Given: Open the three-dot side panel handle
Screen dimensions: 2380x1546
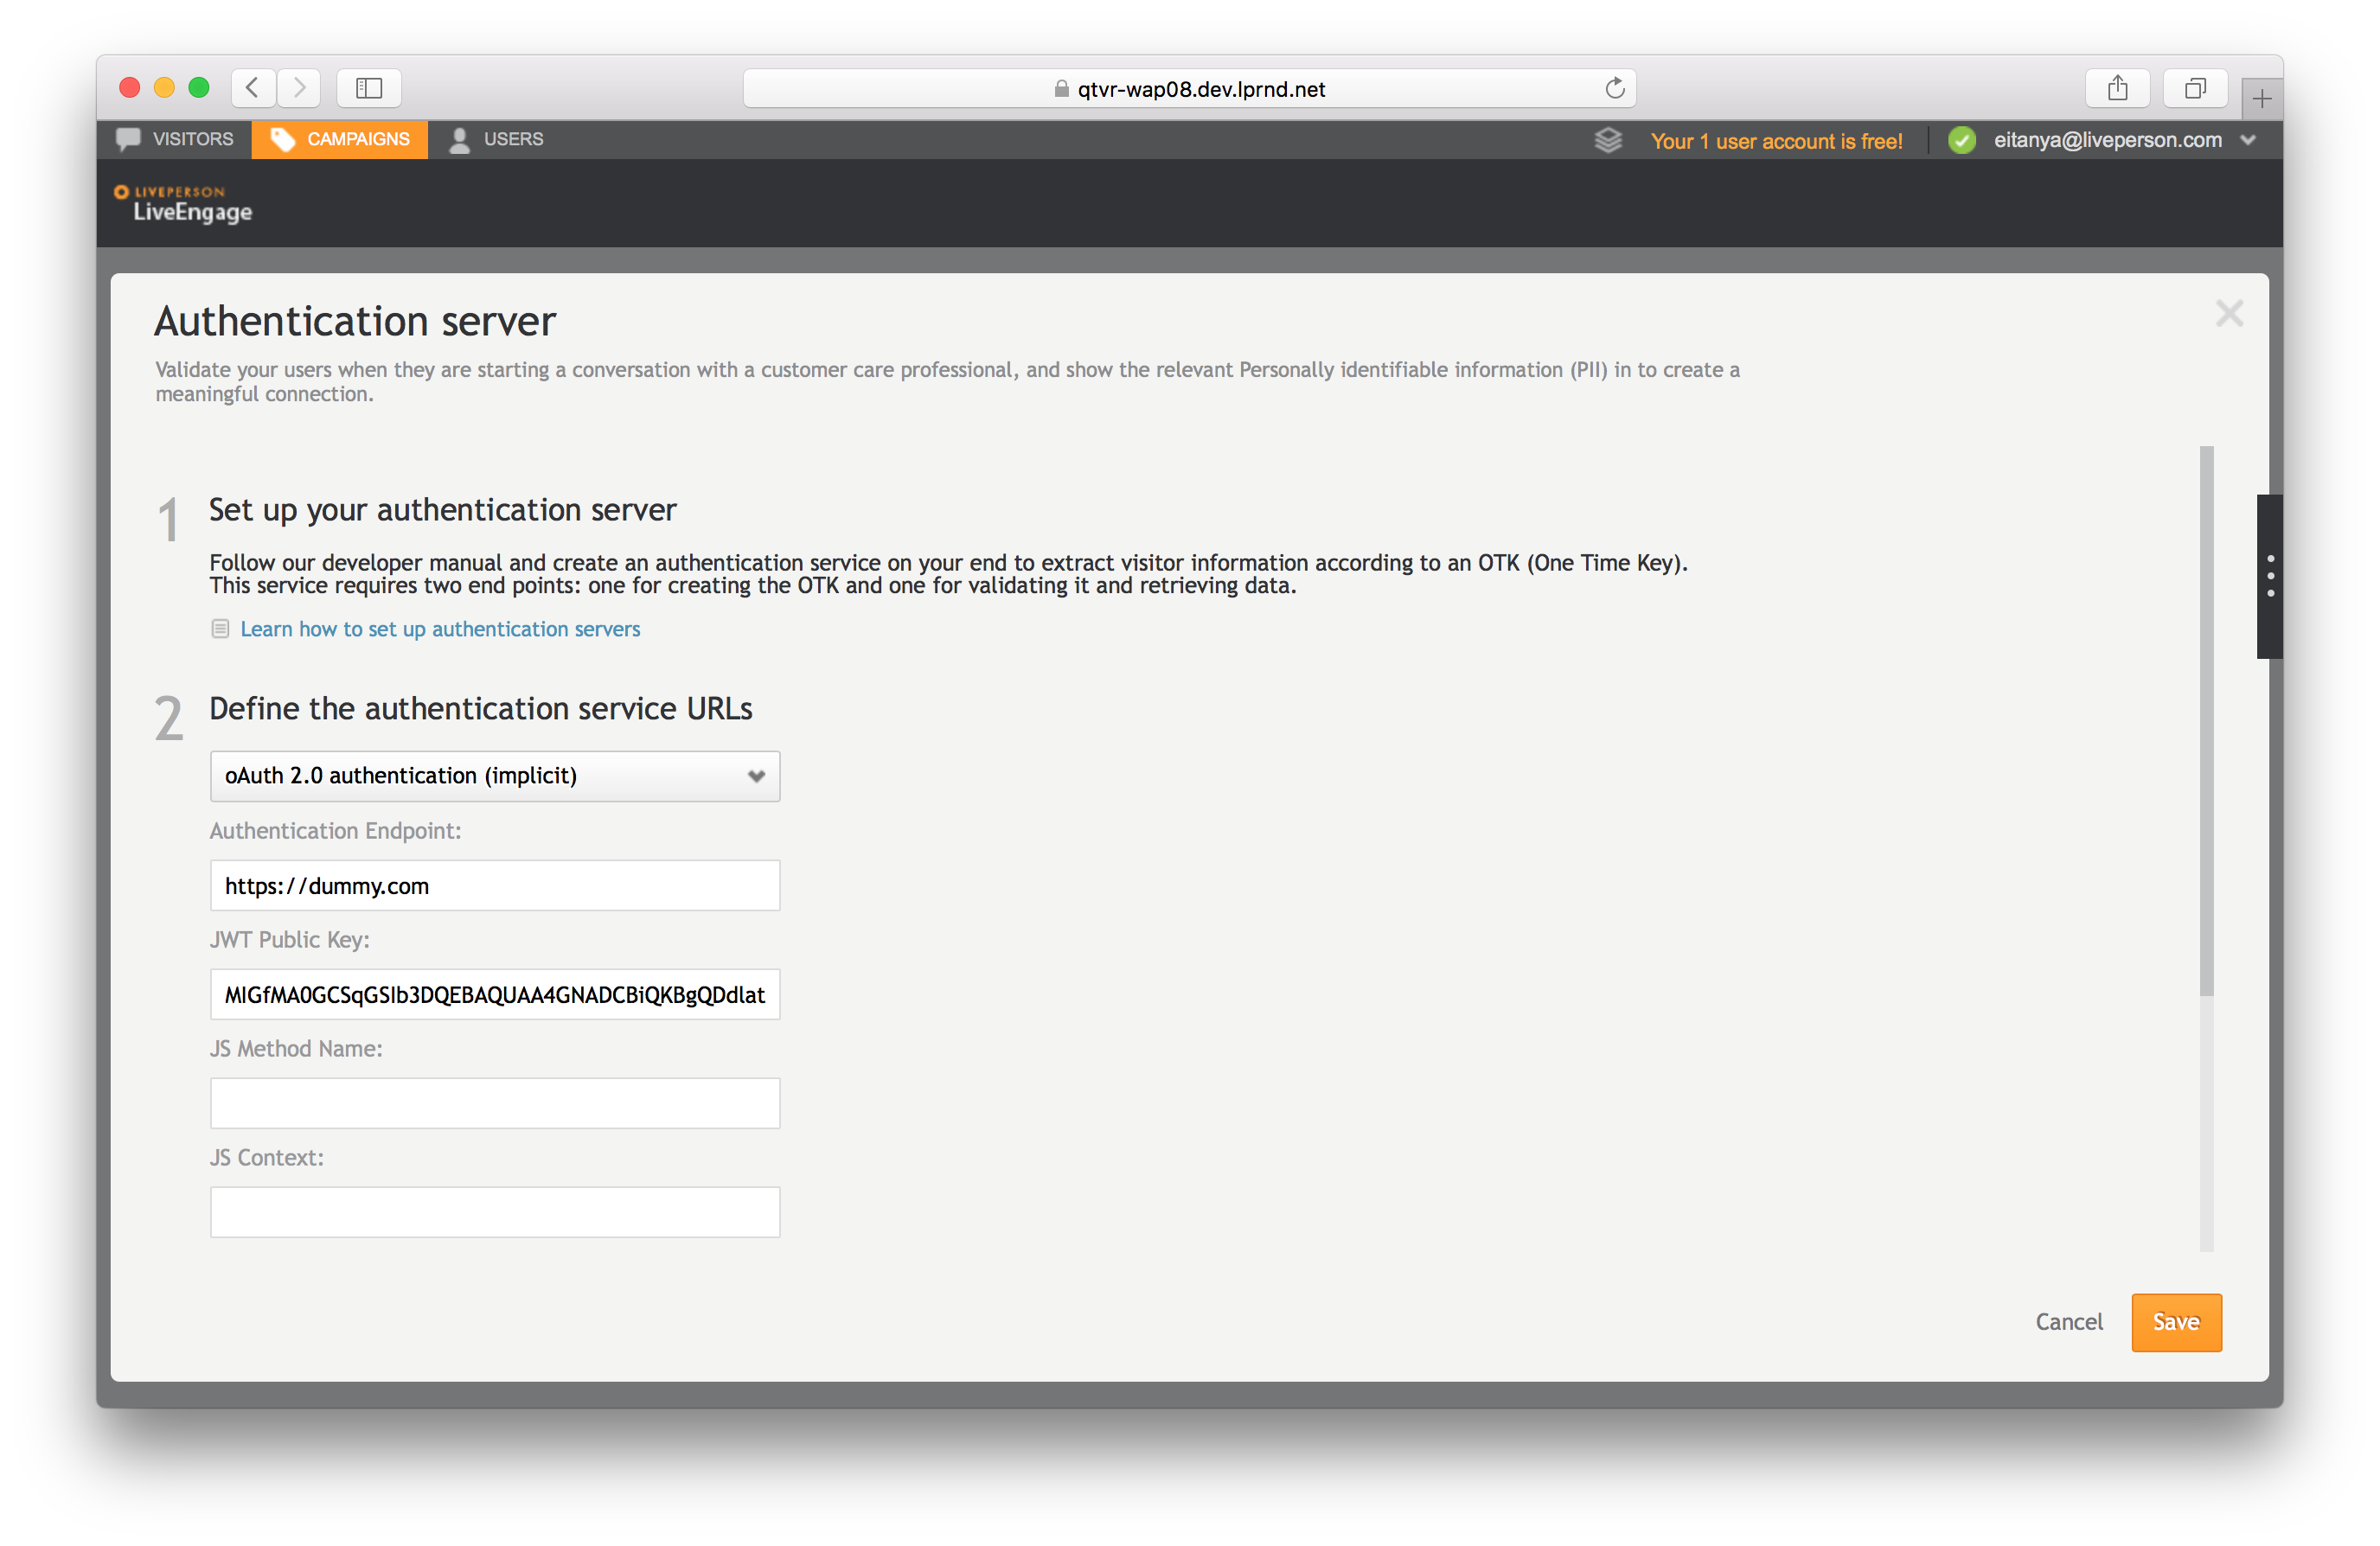Looking at the screenshot, I should tap(2270, 576).
